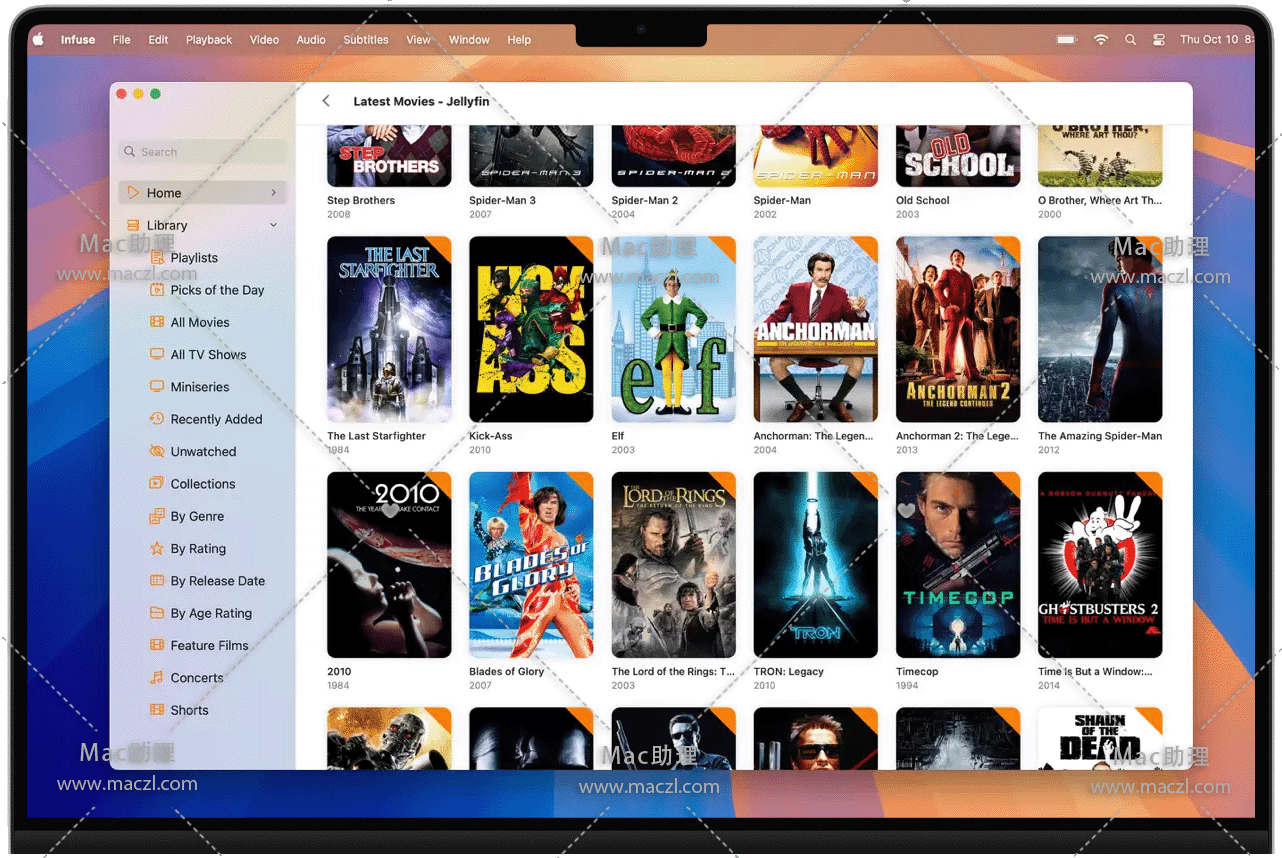Open the Recently Added clock icon

[156, 419]
